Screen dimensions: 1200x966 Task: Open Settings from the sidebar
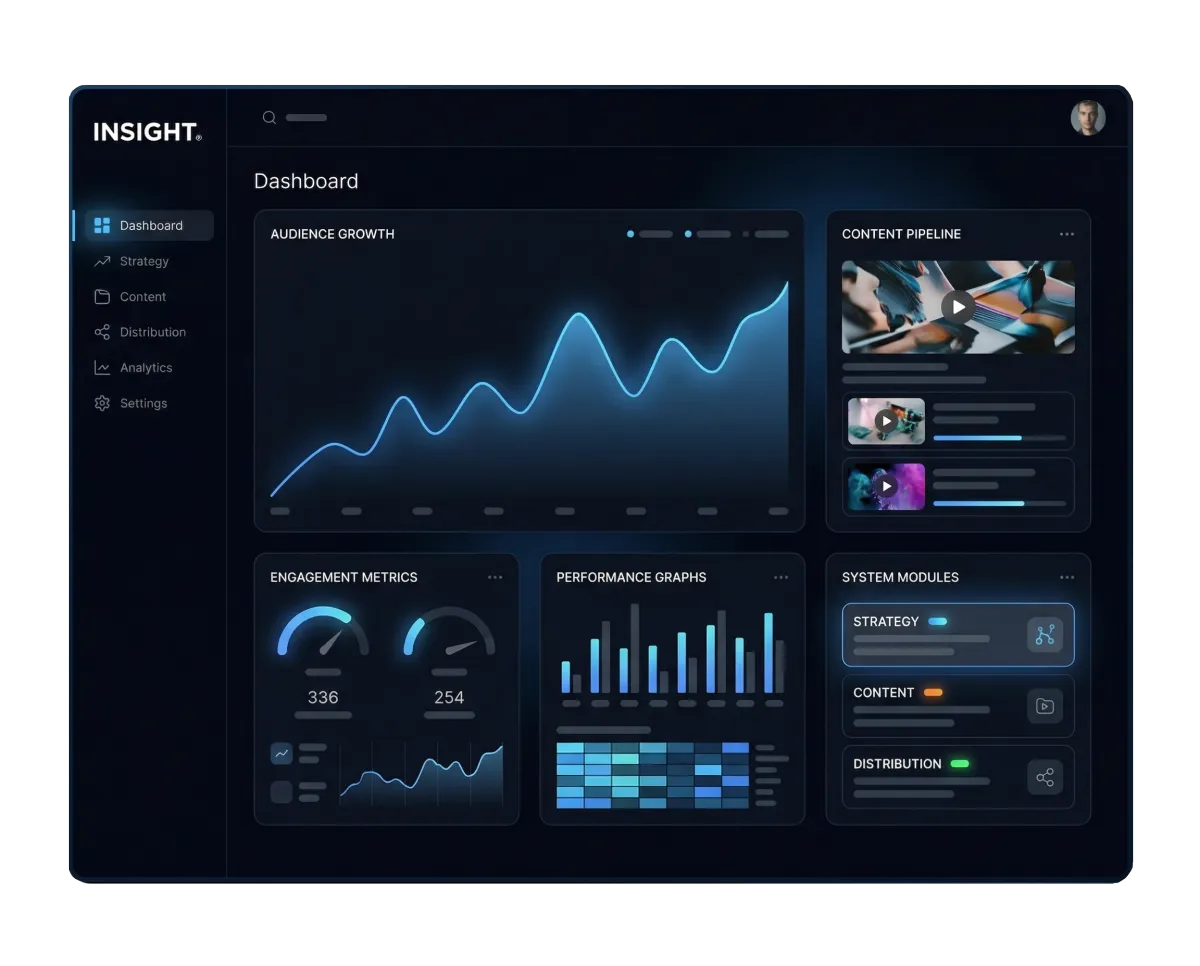click(x=143, y=403)
